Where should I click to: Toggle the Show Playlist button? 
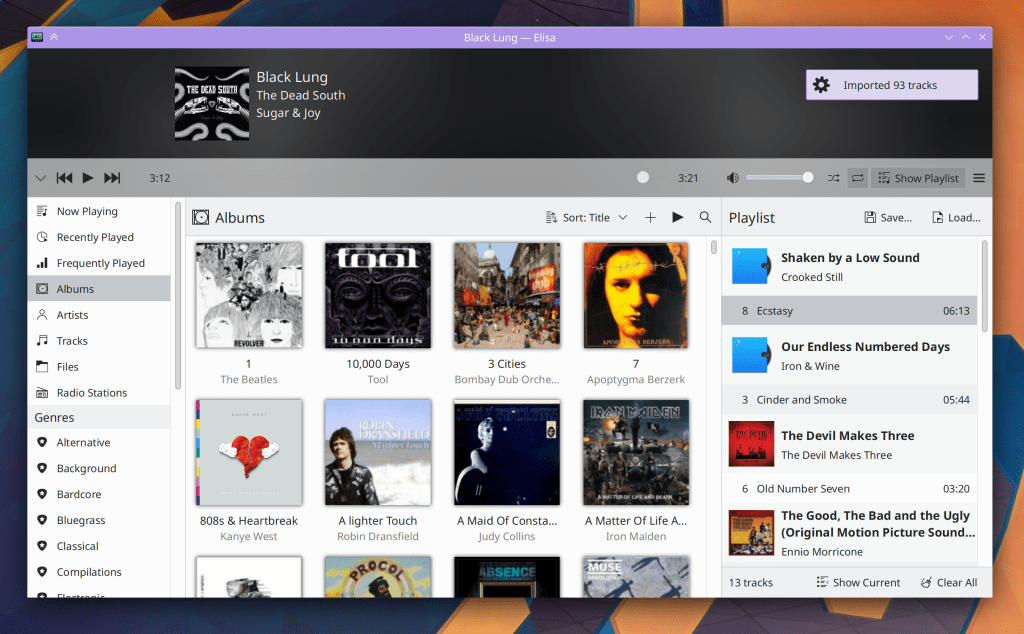pos(917,178)
